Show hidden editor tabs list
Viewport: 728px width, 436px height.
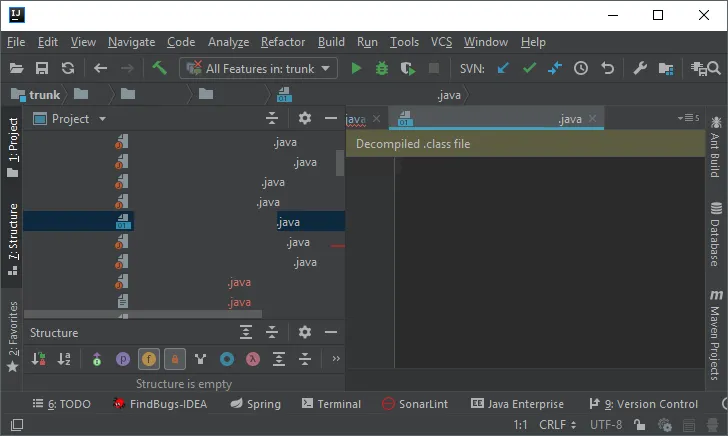coord(688,118)
